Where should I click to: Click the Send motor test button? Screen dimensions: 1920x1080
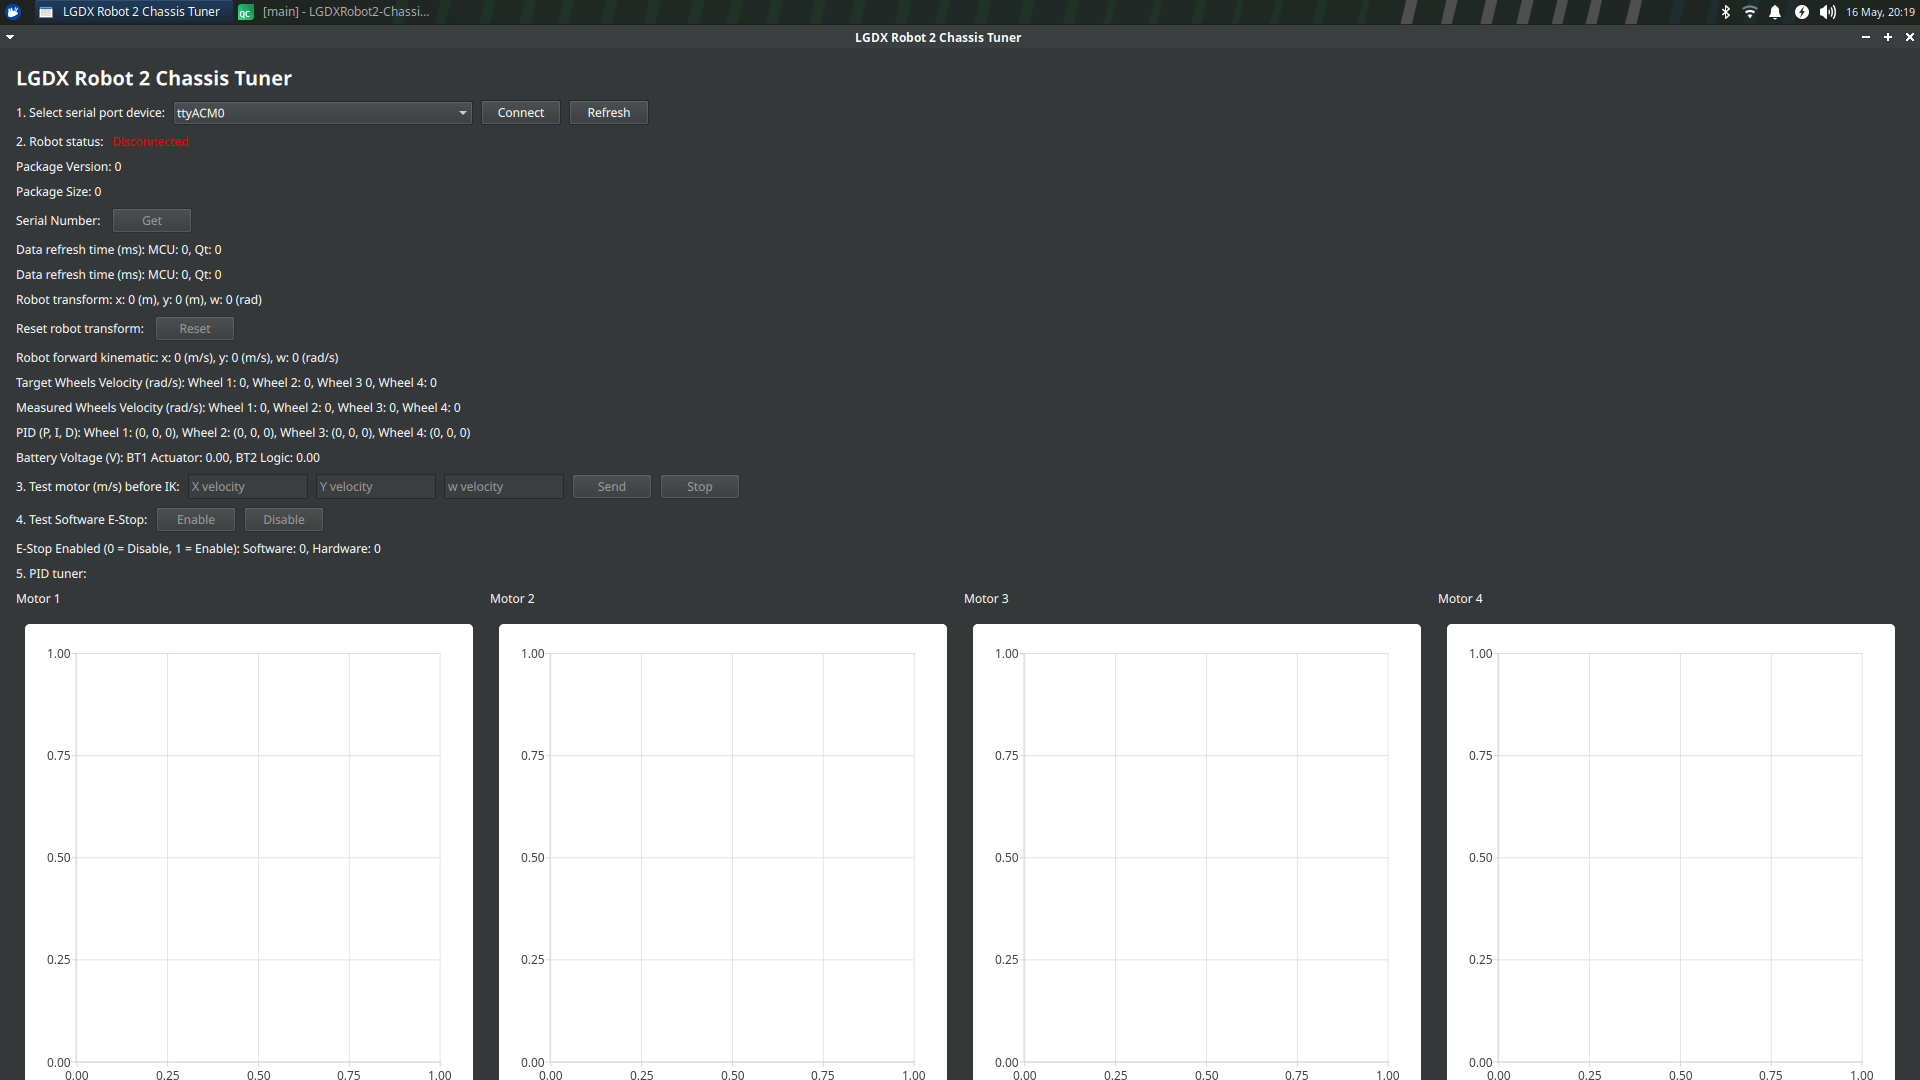coord(612,487)
